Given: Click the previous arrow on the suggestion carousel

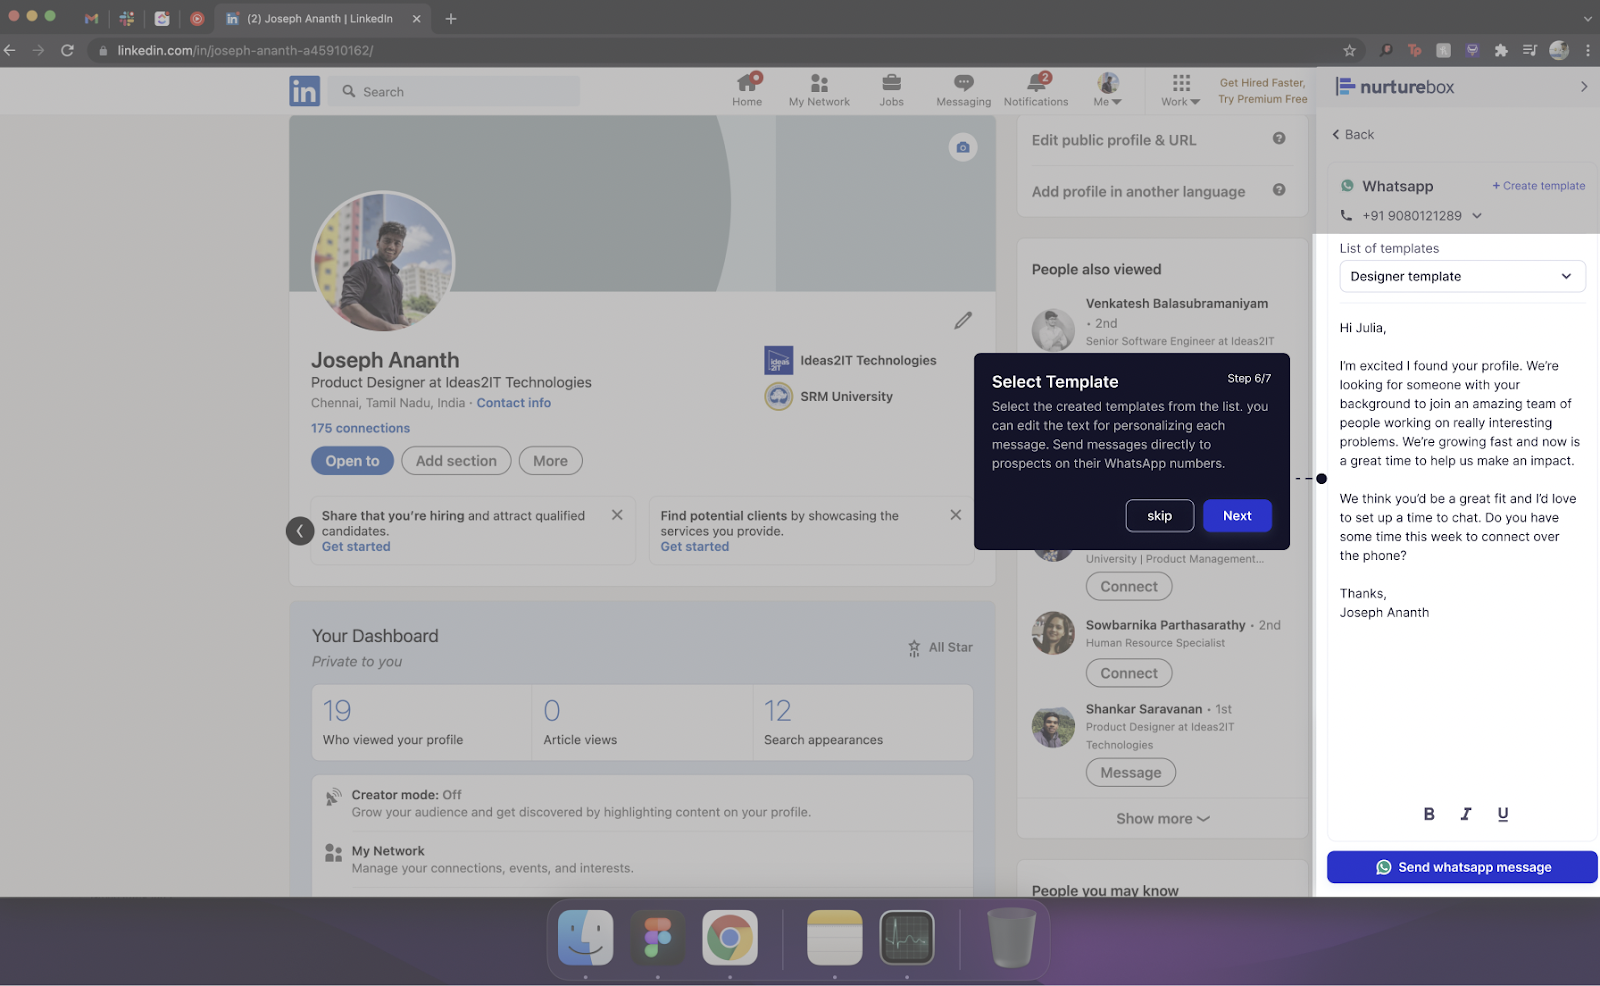Looking at the screenshot, I should (300, 531).
